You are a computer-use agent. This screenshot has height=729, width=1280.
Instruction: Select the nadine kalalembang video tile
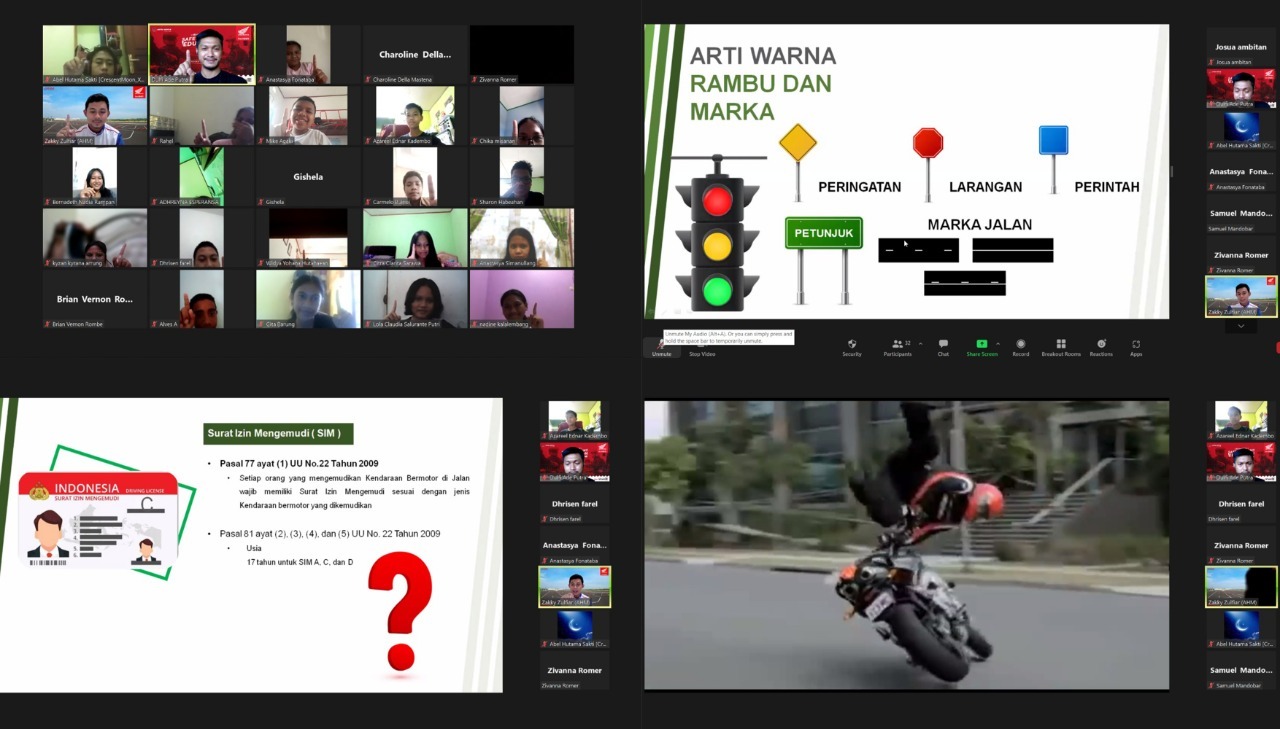[x=521, y=299]
